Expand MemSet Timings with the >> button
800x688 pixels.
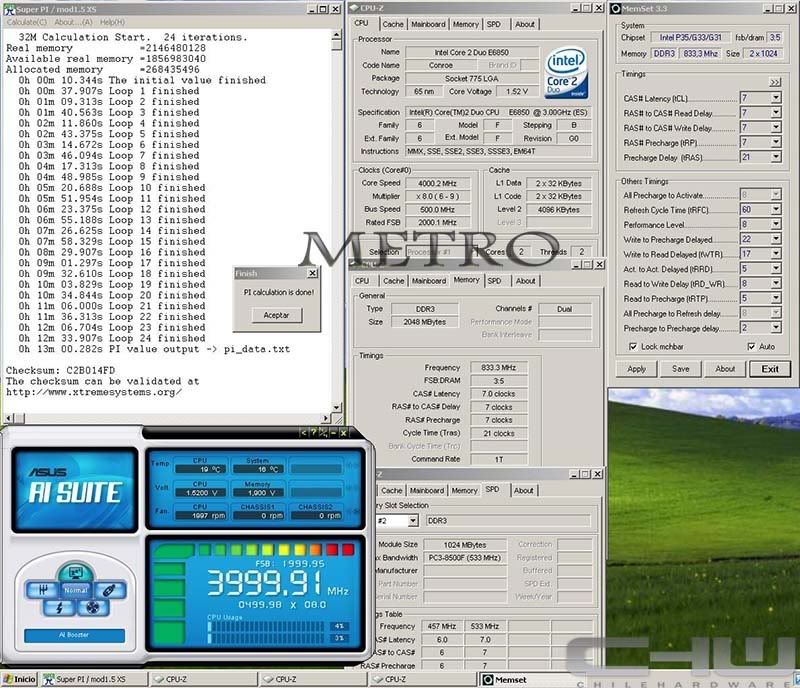[x=775, y=82]
